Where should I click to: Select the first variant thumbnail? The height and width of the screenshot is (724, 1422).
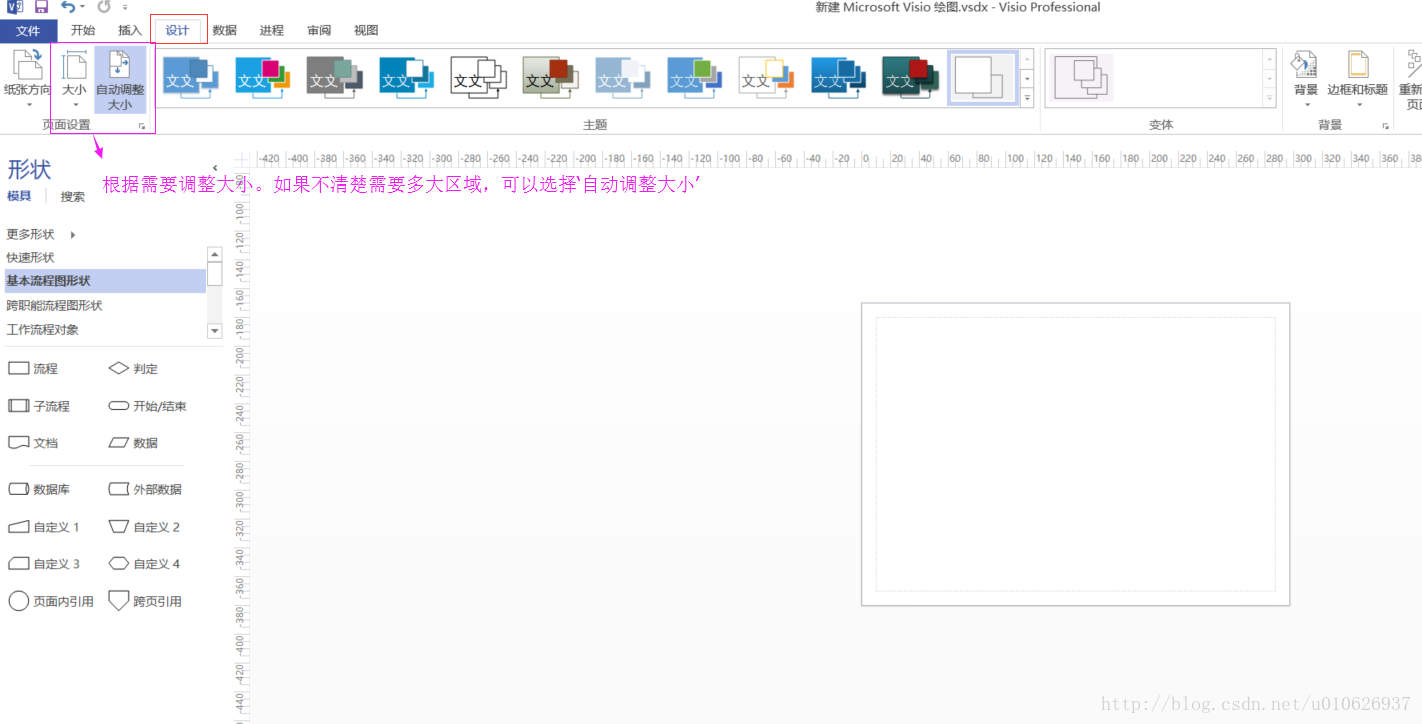tap(1083, 78)
